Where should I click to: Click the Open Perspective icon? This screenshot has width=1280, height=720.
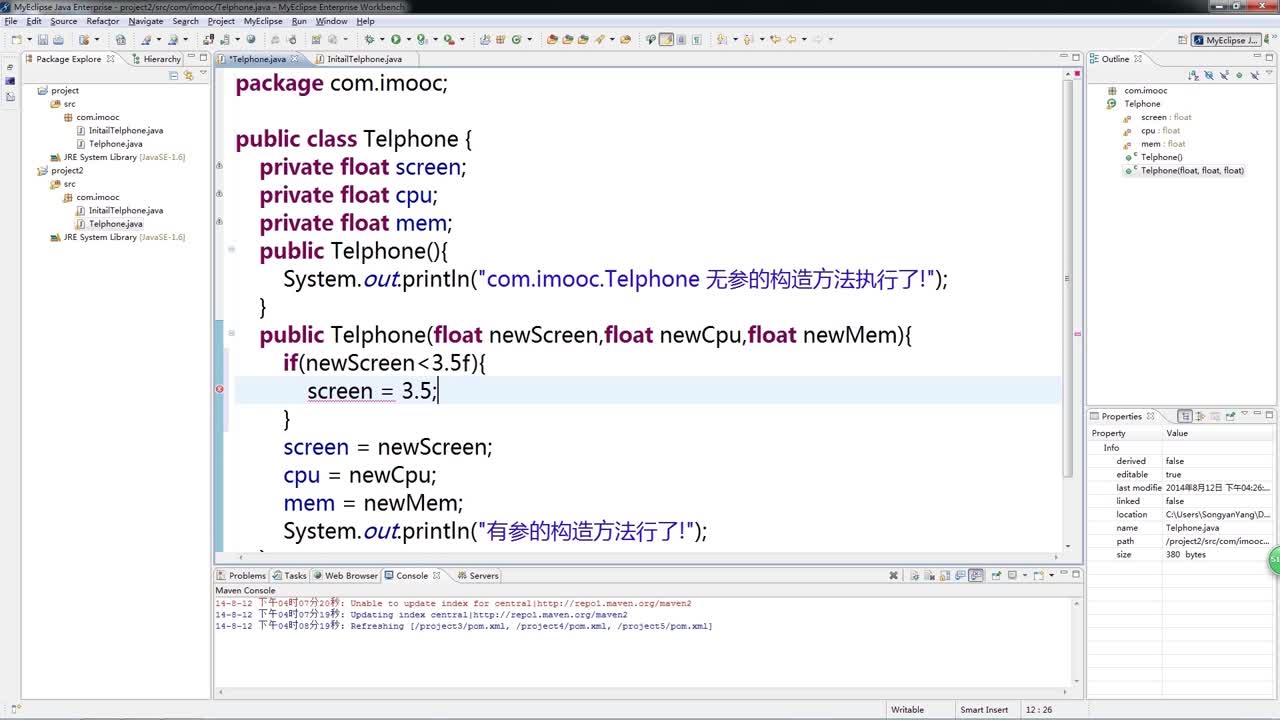click(1182, 40)
